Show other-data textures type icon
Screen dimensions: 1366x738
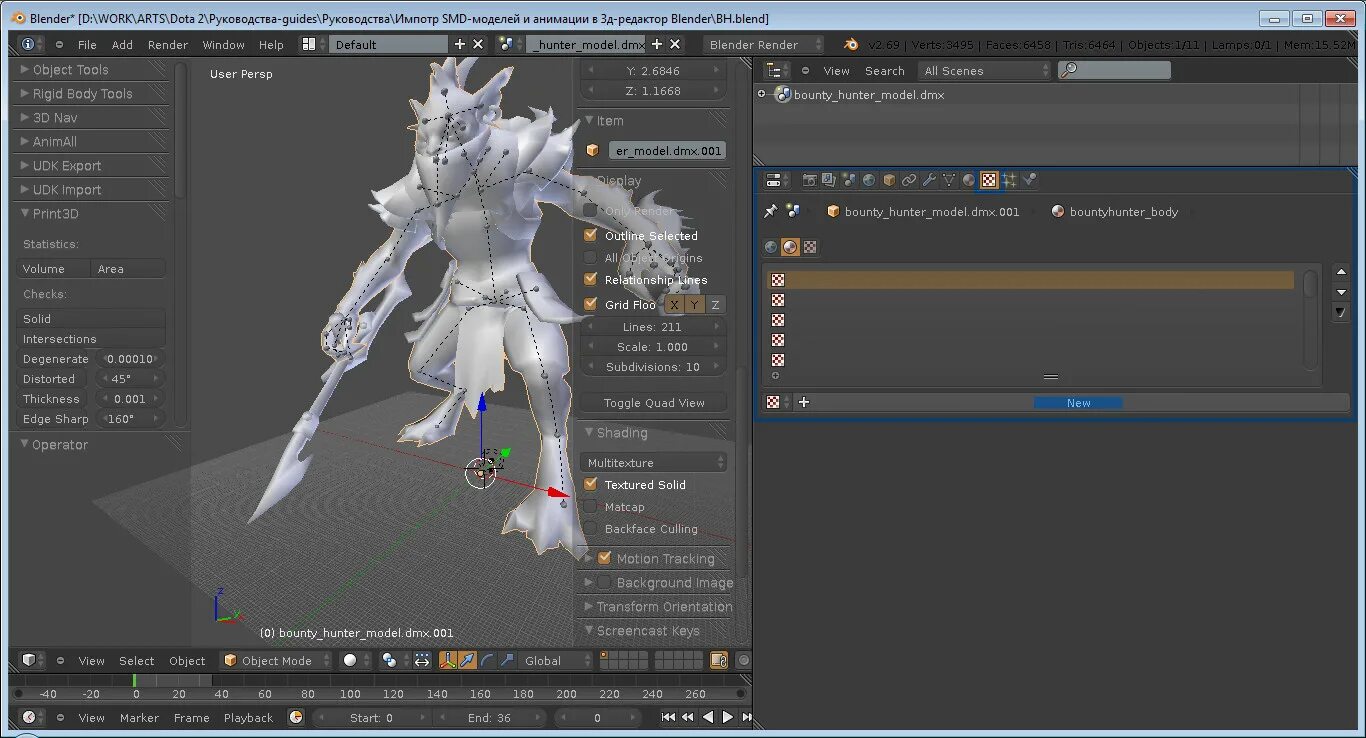click(x=810, y=247)
